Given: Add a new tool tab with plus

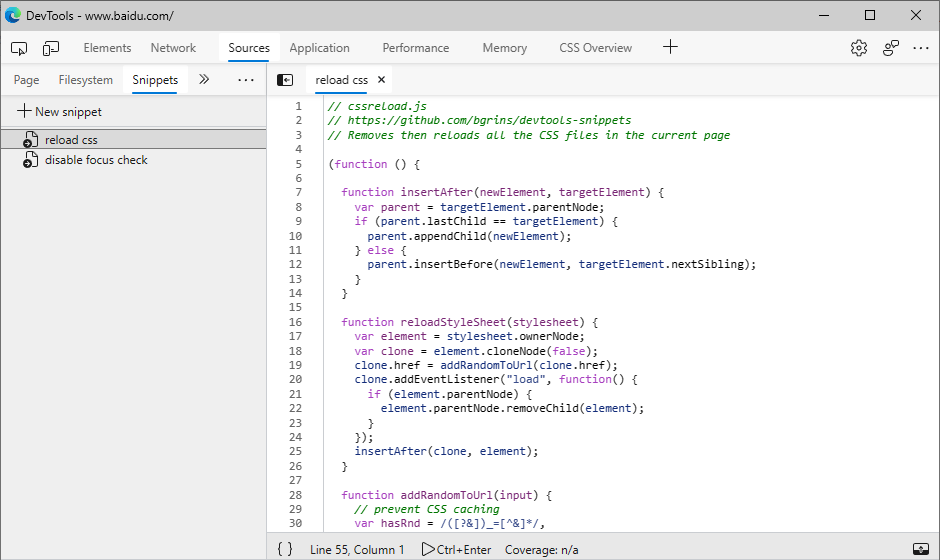Looking at the screenshot, I should click(x=671, y=47).
